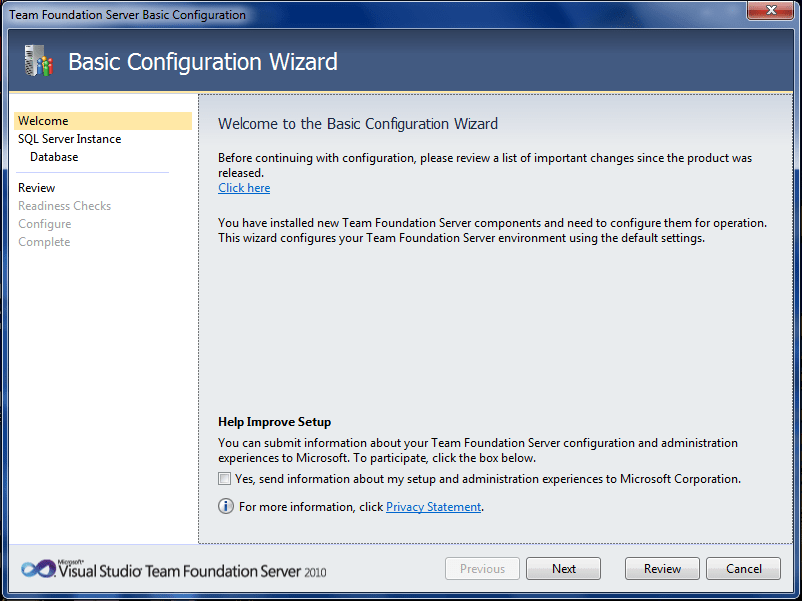The image size is (802, 601).
Task: Click the Review button at bottom
Action: click(662, 569)
